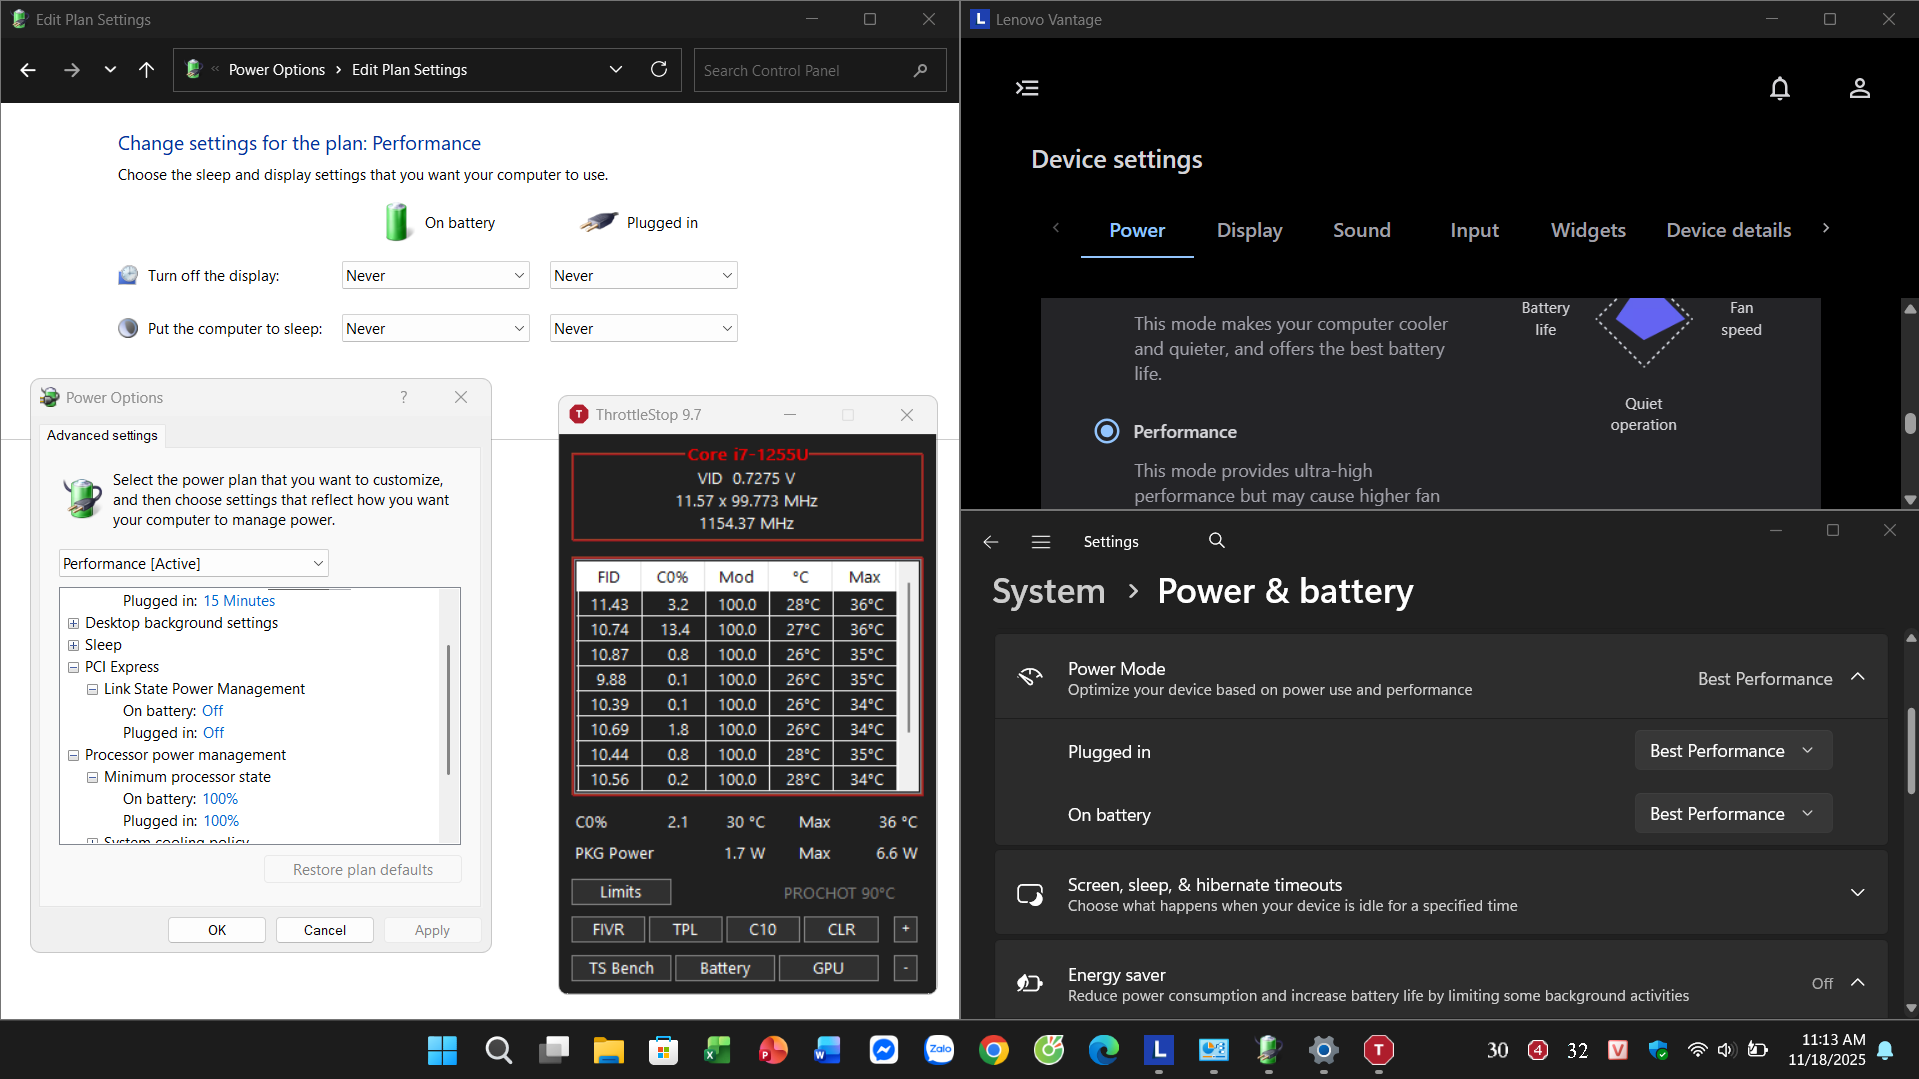Open the Lenovo Vantage account profile
The height and width of the screenshot is (1079, 1919).
pos(1860,88)
